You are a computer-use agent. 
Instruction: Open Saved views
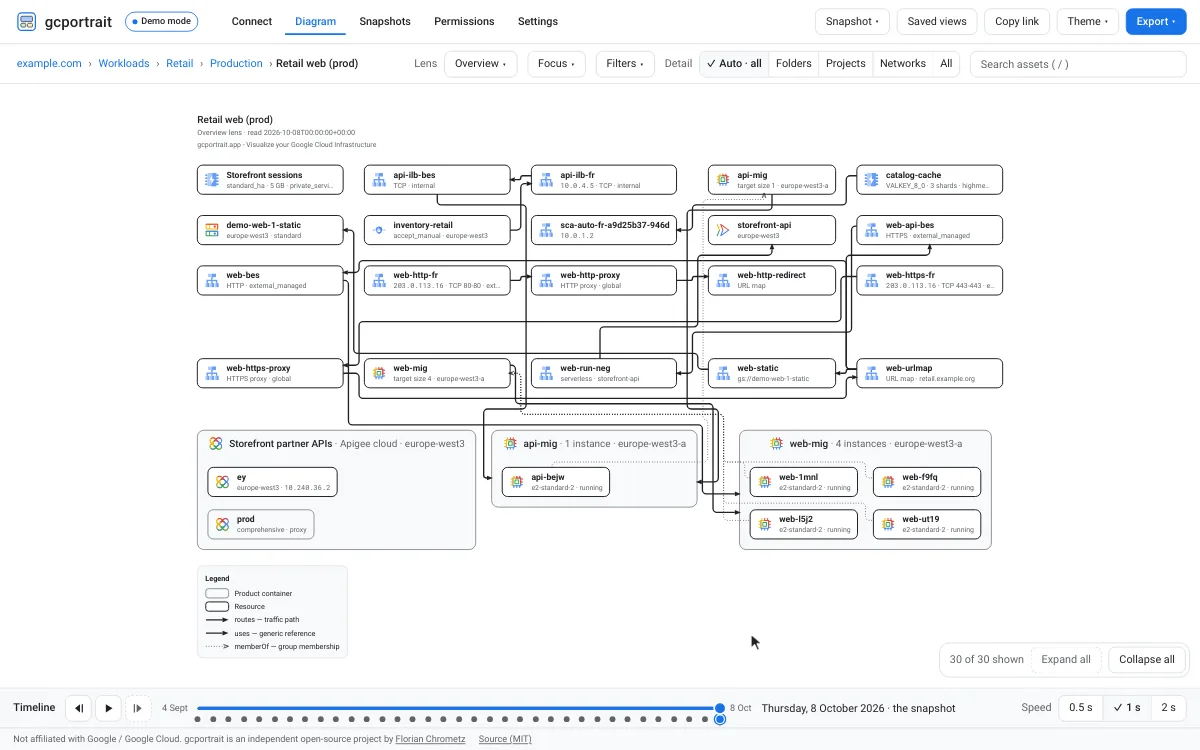tap(937, 21)
